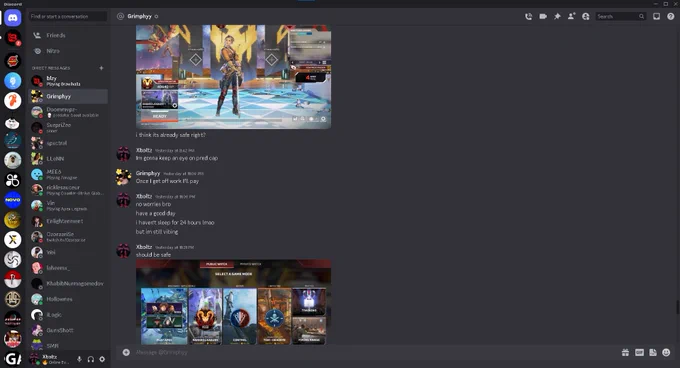Open DM with LLoNN
This screenshot has height=368, width=680.
coord(68,159)
